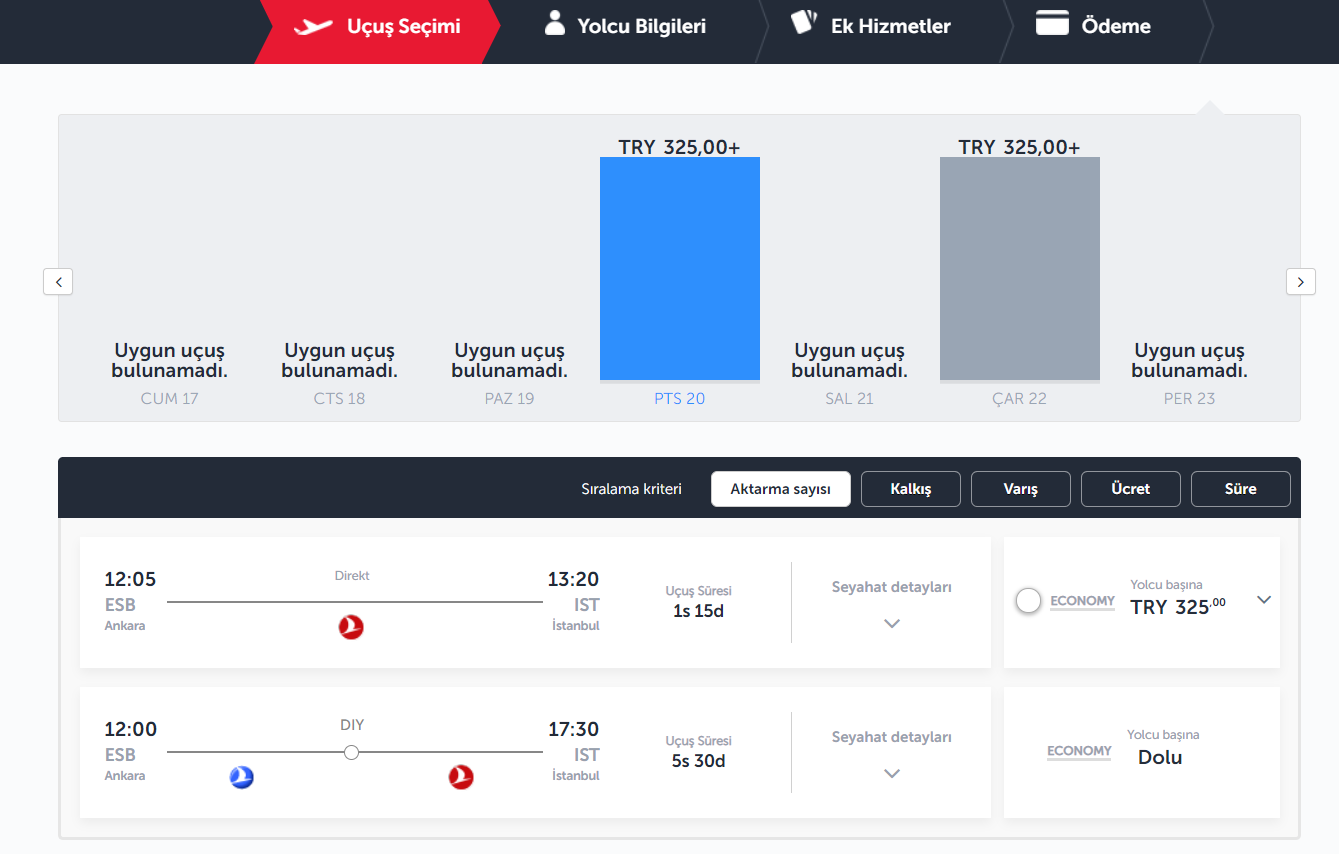
Task: Click the ticket icon beside Ek Hizmetler
Action: click(804, 23)
